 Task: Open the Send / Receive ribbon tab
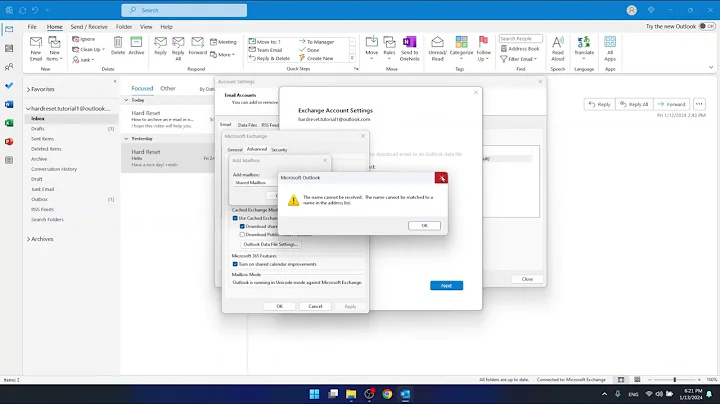click(x=89, y=27)
